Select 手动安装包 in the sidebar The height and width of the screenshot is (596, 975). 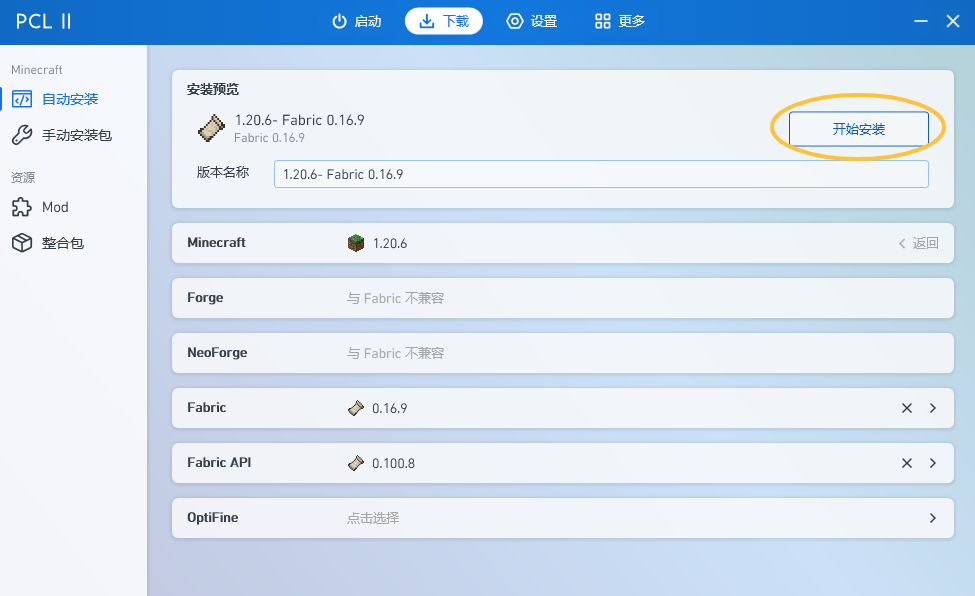pyautogui.click(x=73, y=135)
